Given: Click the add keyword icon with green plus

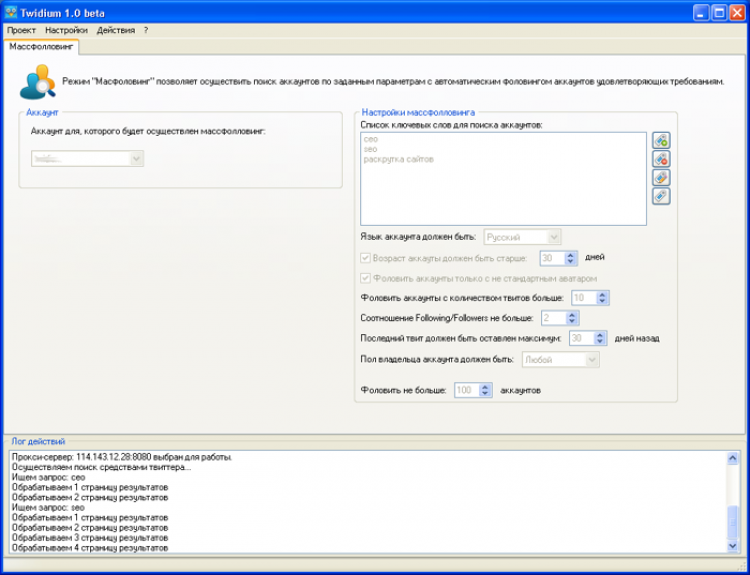Looking at the screenshot, I should [660, 141].
